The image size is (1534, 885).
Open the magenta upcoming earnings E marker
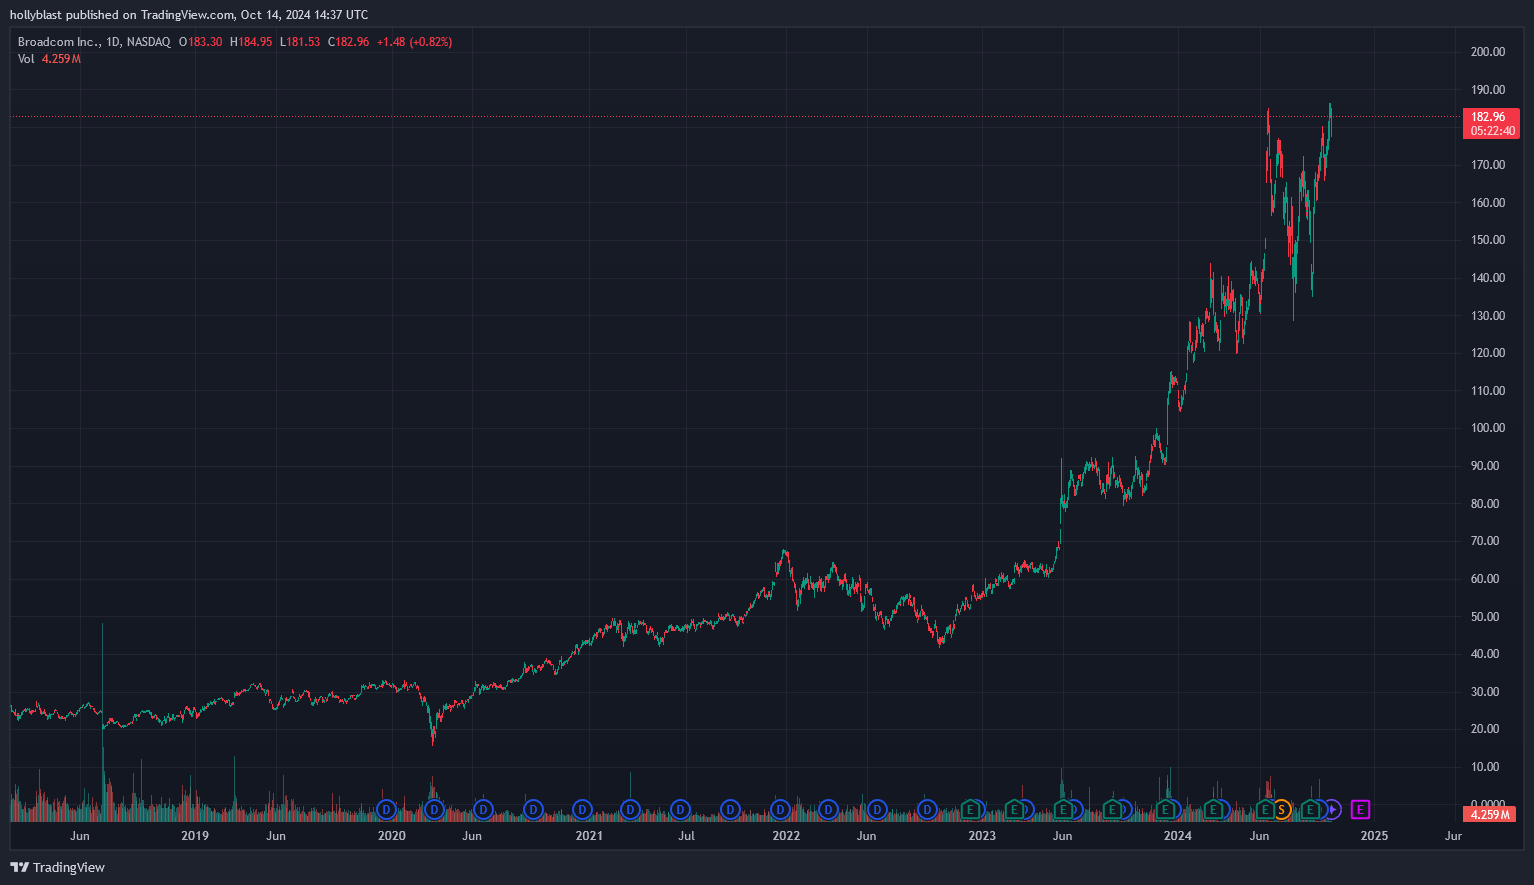(x=1360, y=809)
